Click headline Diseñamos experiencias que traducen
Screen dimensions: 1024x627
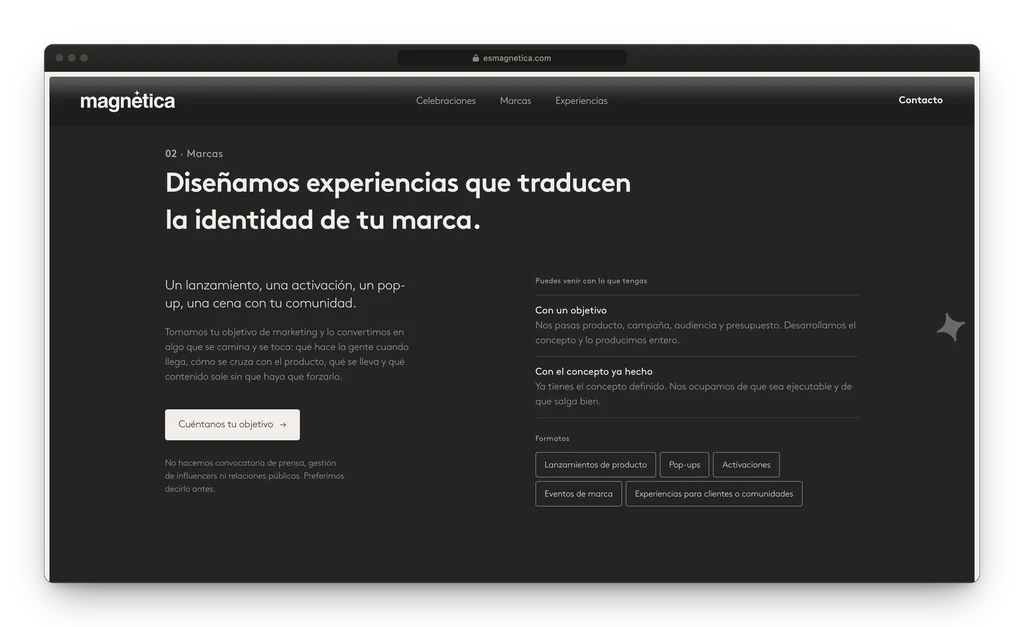398,183
